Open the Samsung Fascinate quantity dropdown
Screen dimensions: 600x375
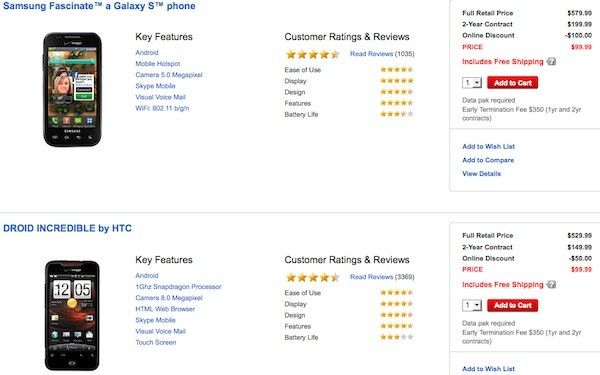click(472, 83)
